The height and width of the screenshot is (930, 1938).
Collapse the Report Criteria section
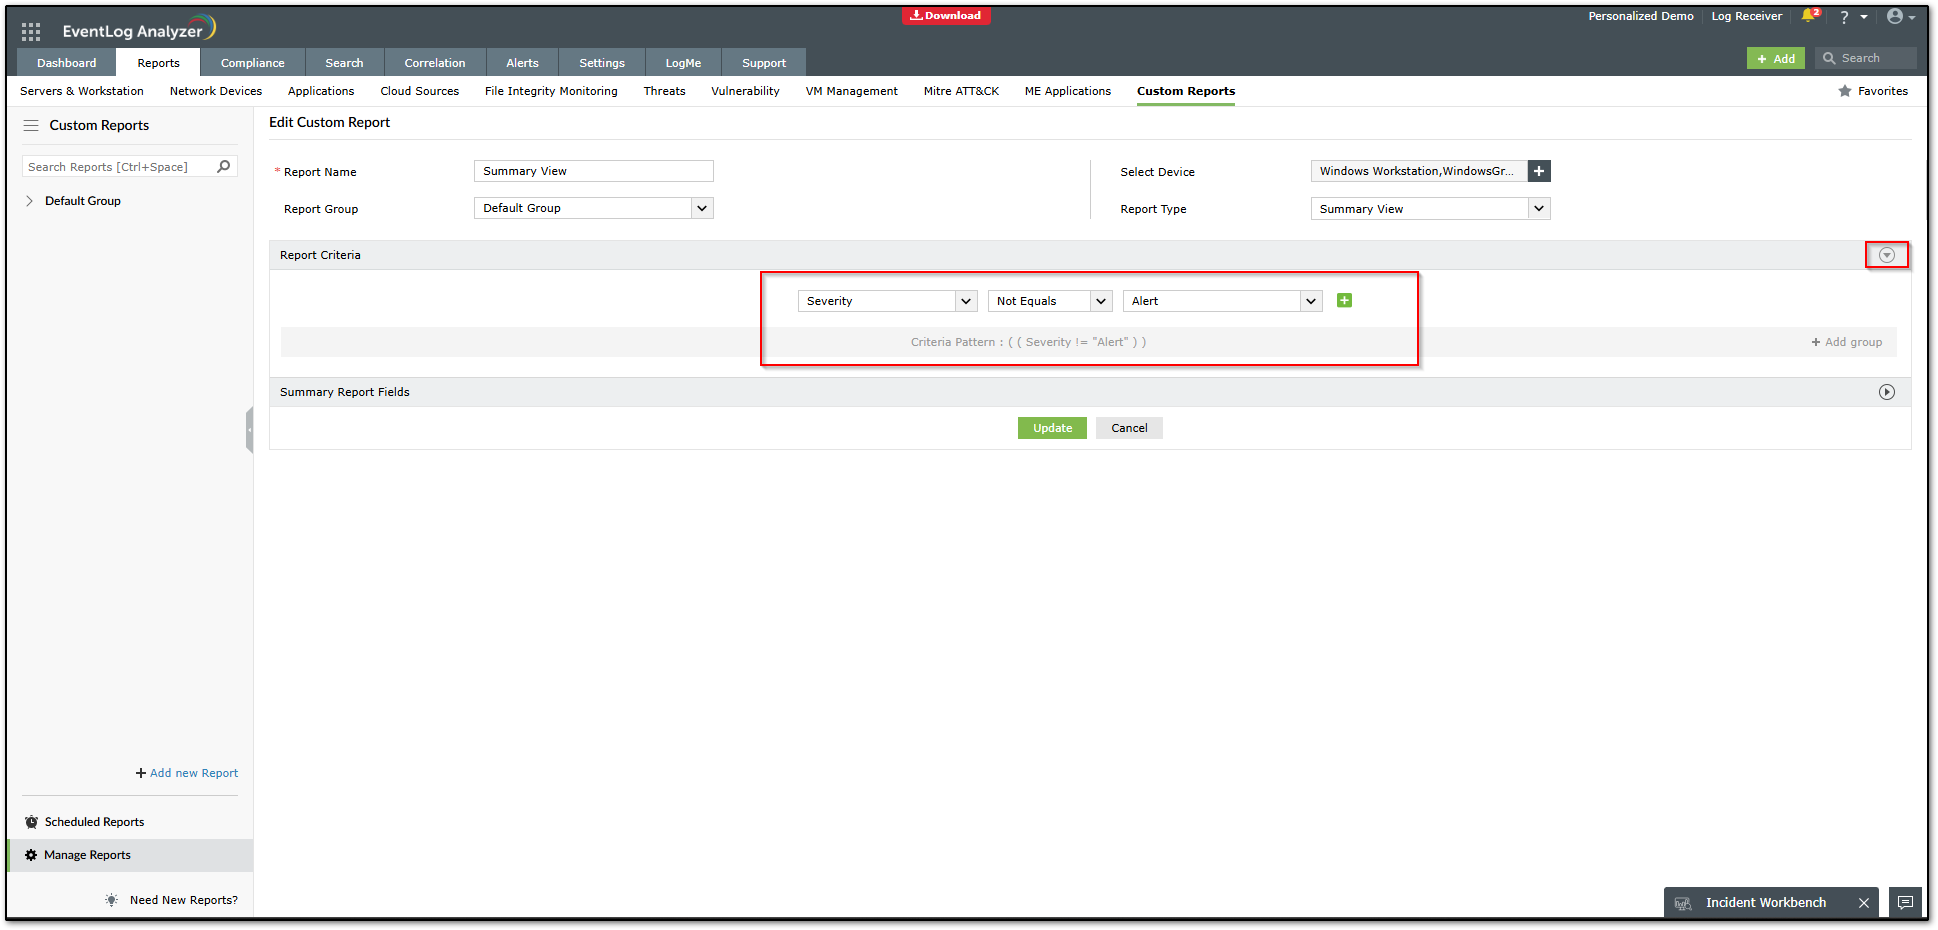click(x=1887, y=255)
